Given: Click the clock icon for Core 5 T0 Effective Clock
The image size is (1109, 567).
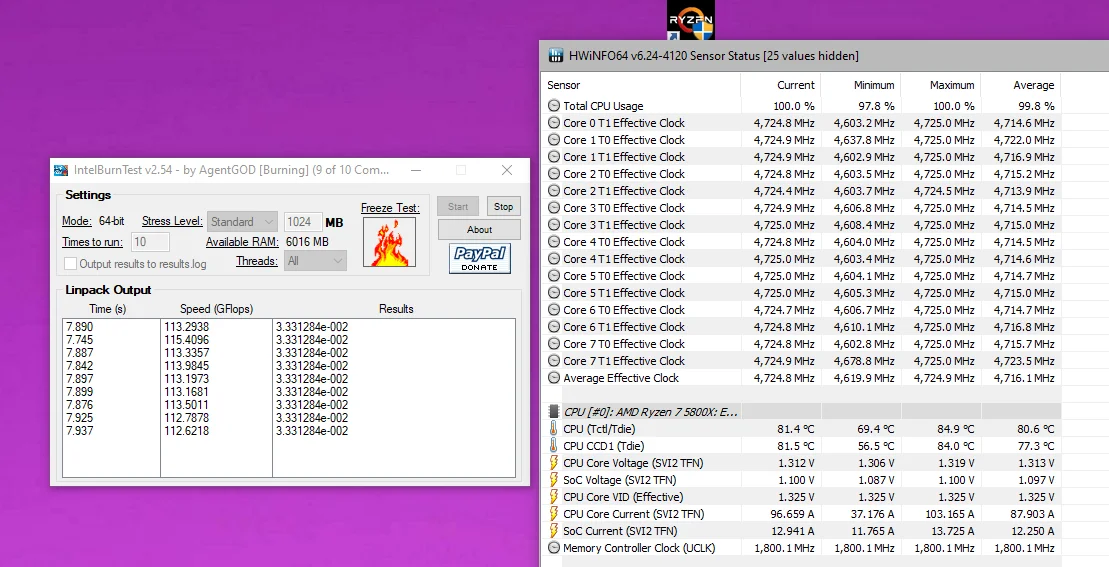Looking at the screenshot, I should click(x=554, y=276).
